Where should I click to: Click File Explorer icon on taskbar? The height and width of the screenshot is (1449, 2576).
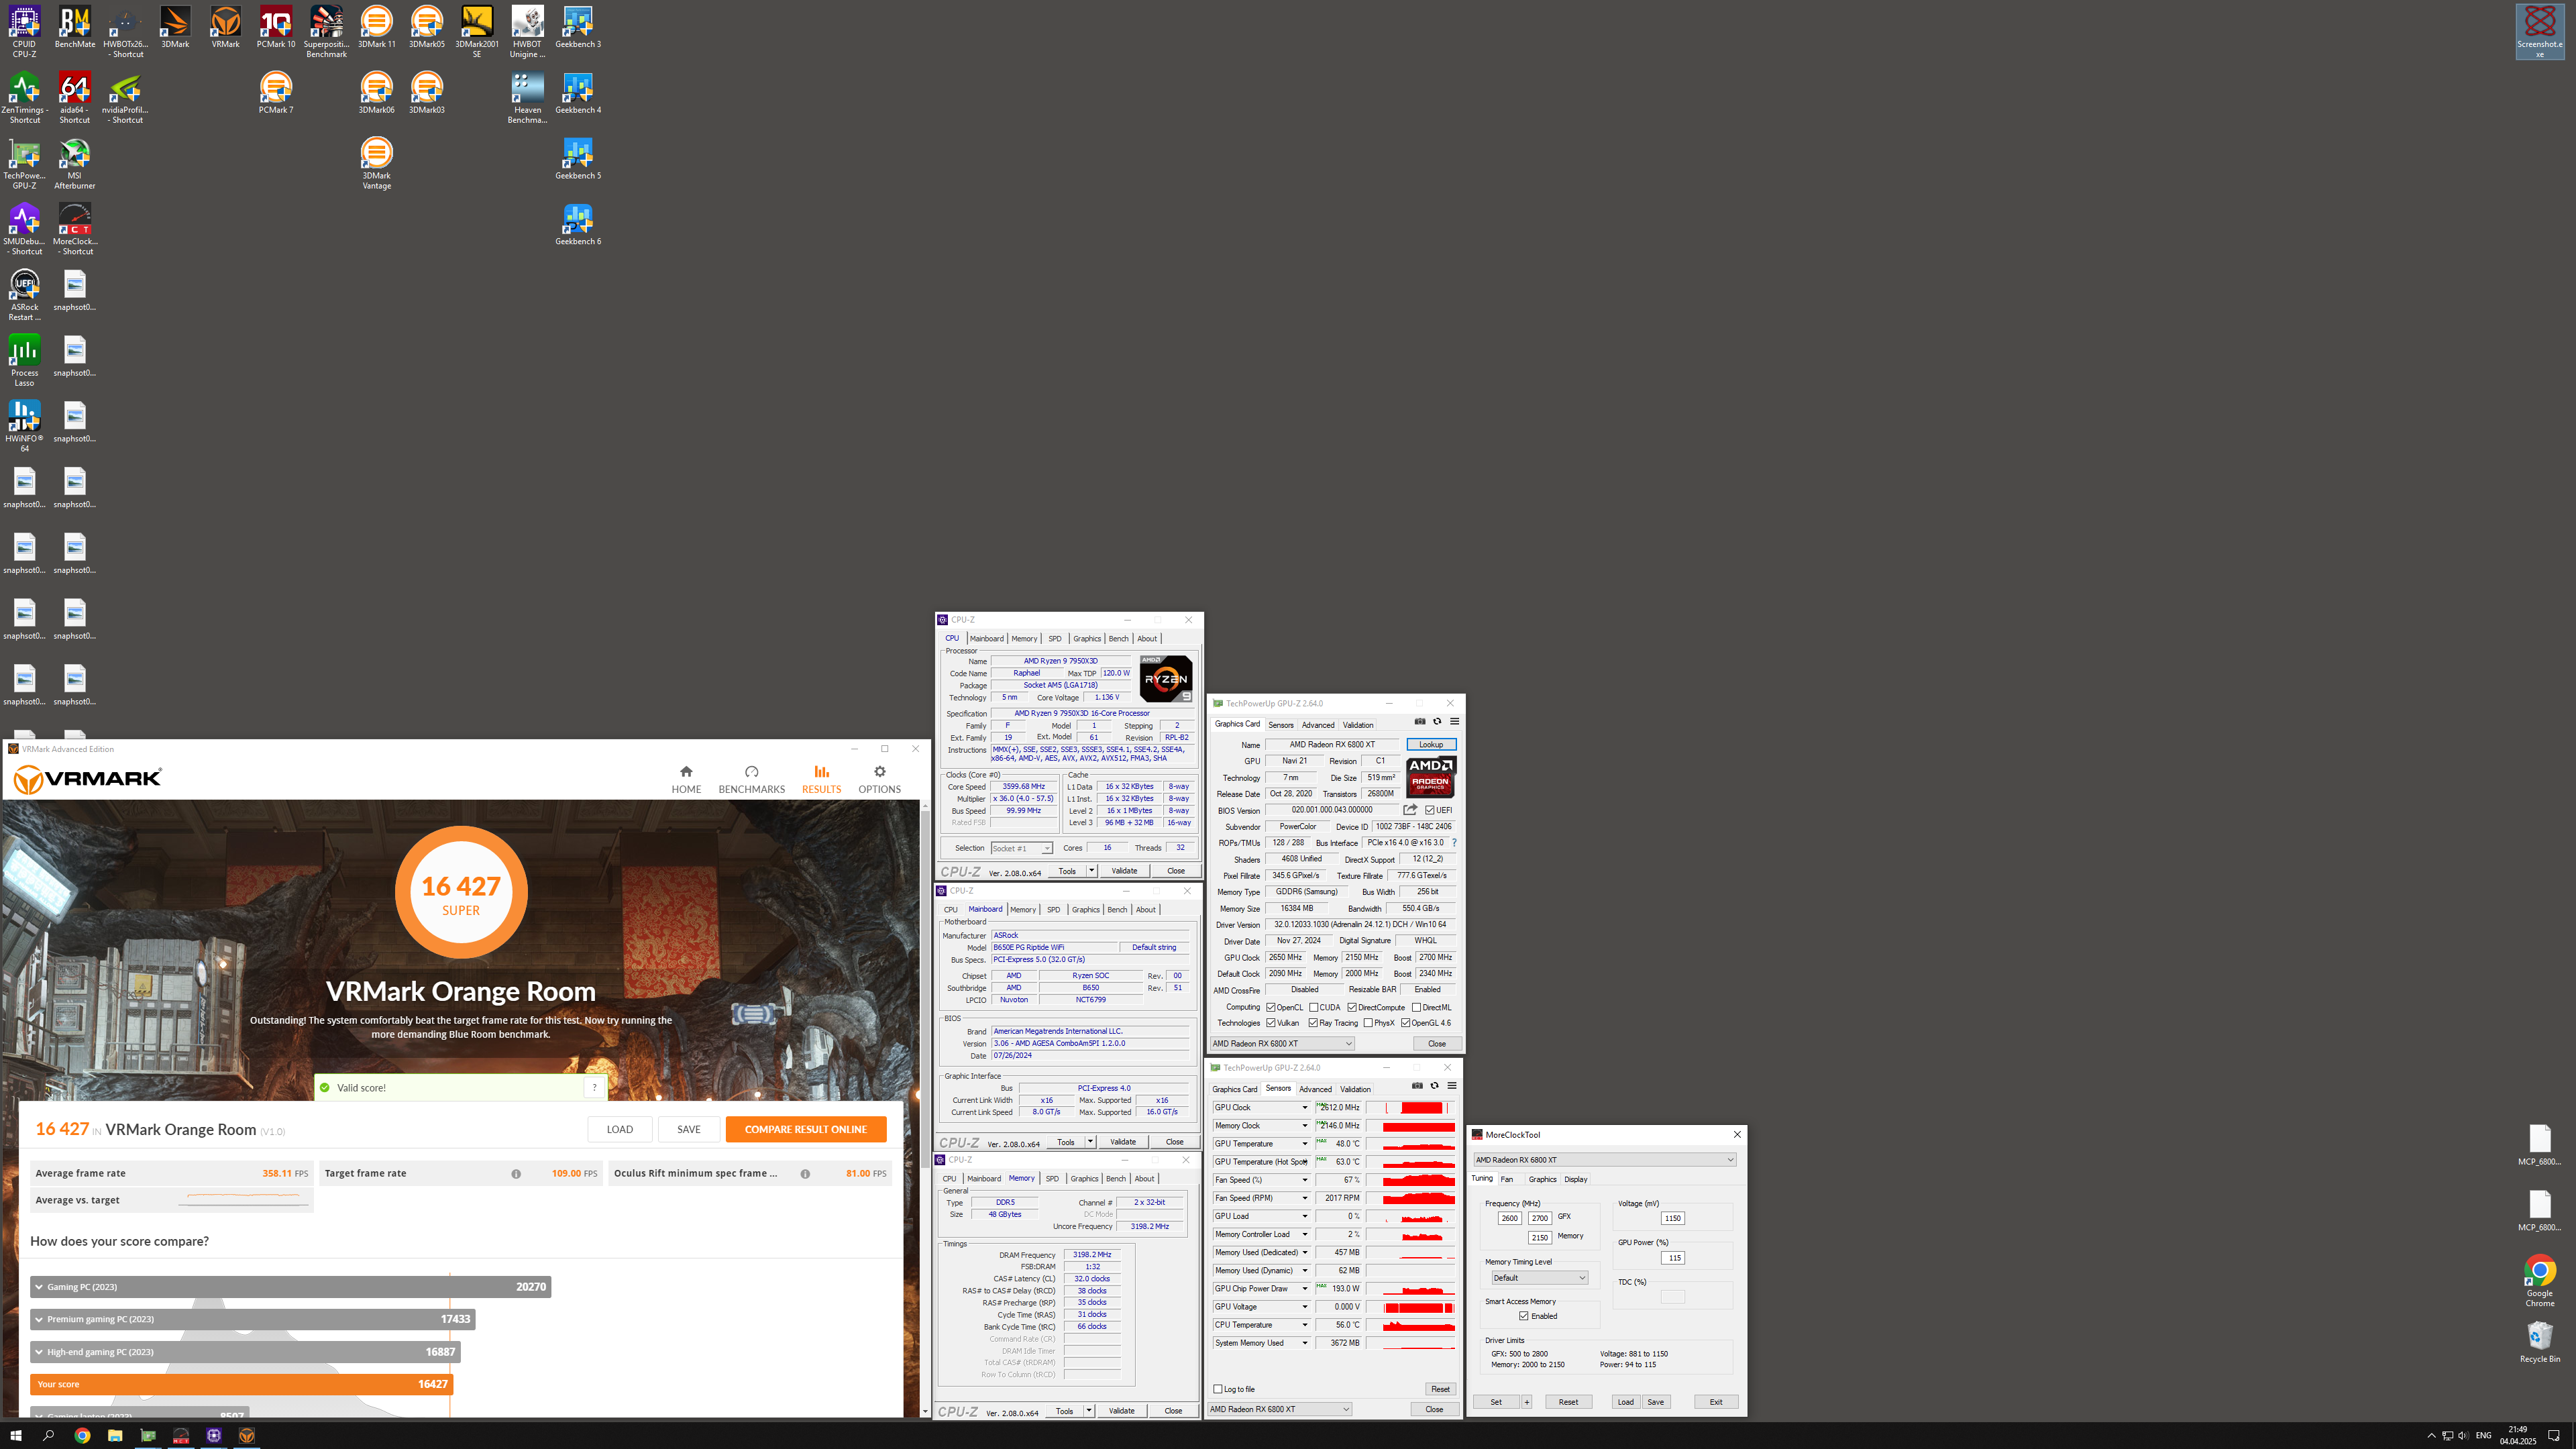pos(115,1436)
